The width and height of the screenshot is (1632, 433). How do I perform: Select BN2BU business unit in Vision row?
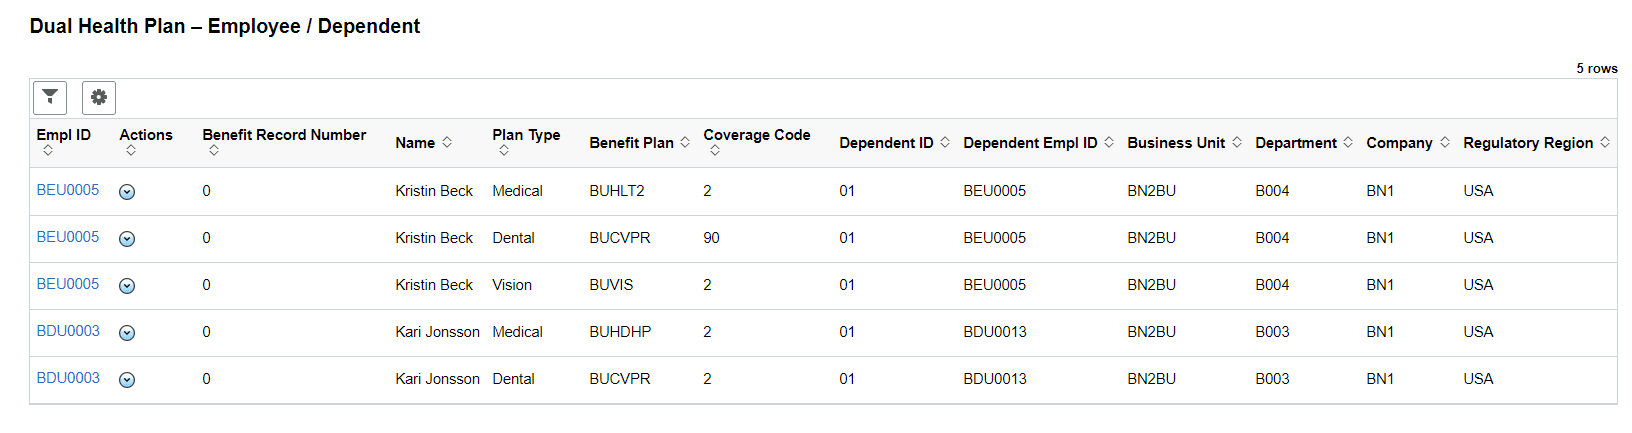tap(1151, 285)
